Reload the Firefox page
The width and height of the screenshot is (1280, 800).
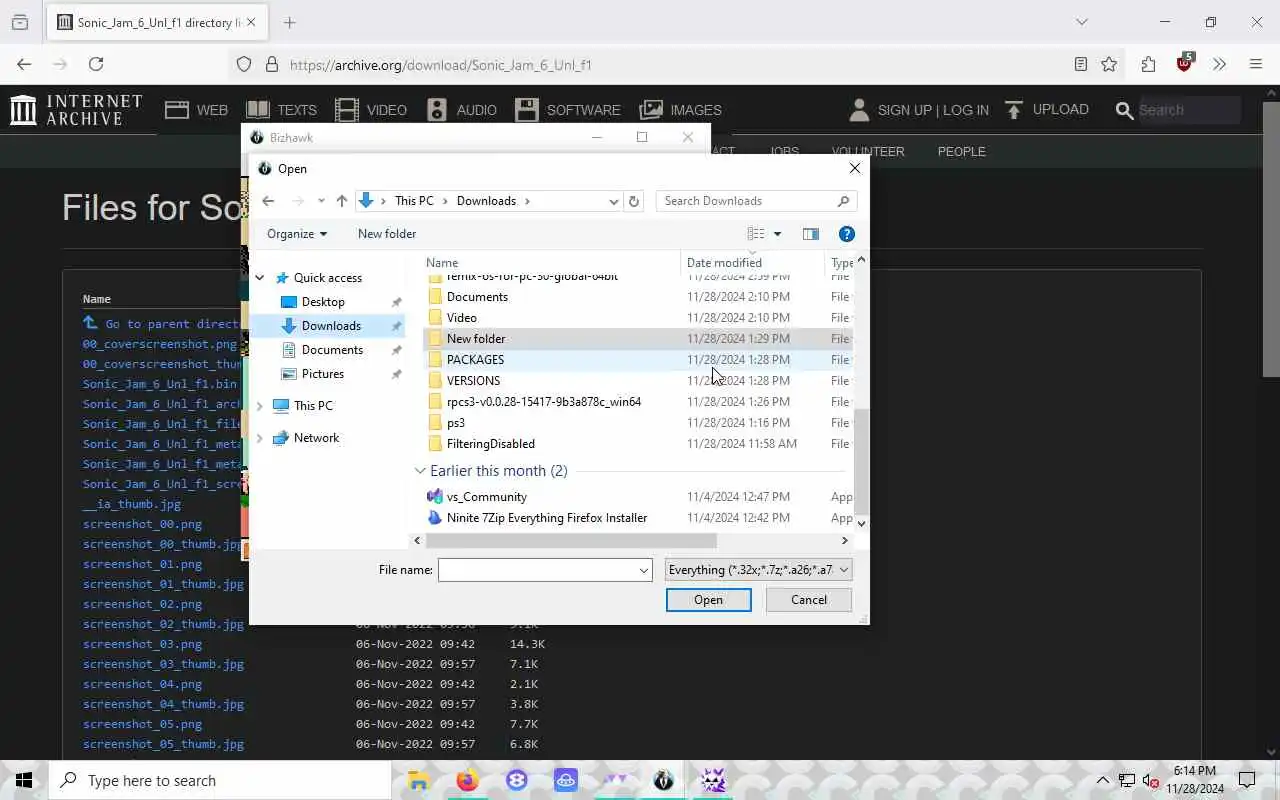pyautogui.click(x=96, y=64)
